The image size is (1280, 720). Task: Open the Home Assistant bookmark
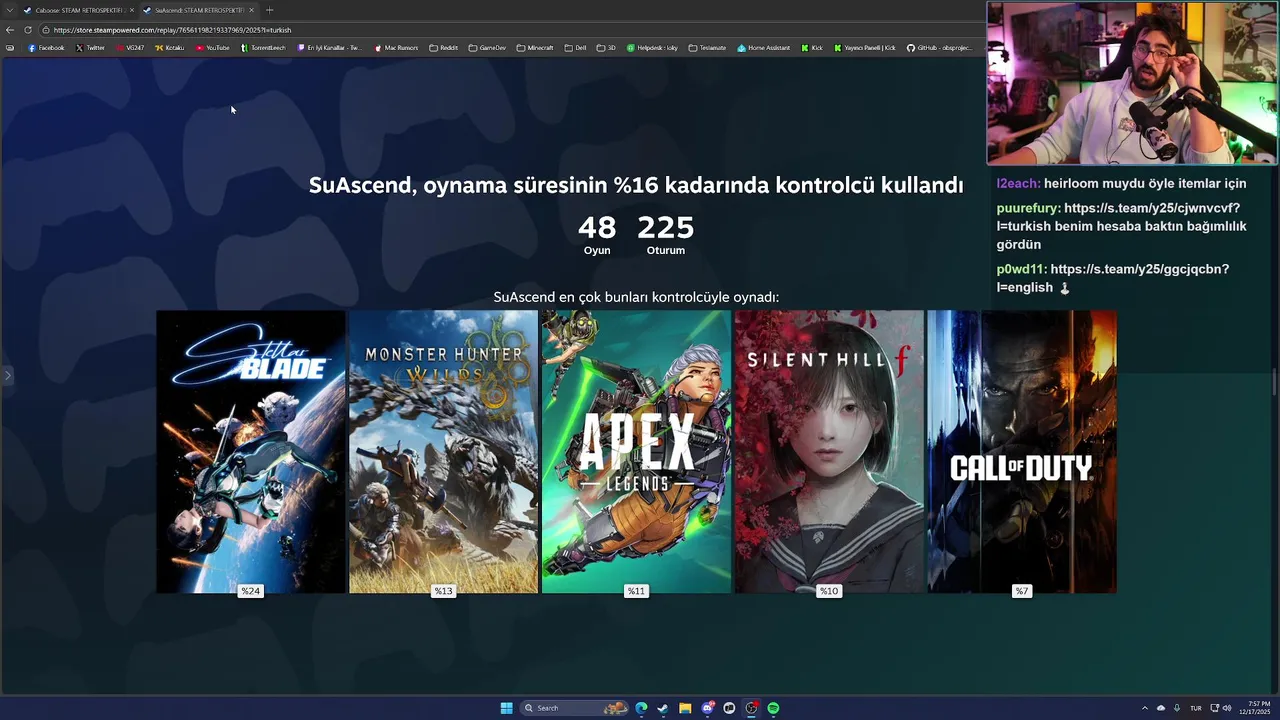pos(763,48)
